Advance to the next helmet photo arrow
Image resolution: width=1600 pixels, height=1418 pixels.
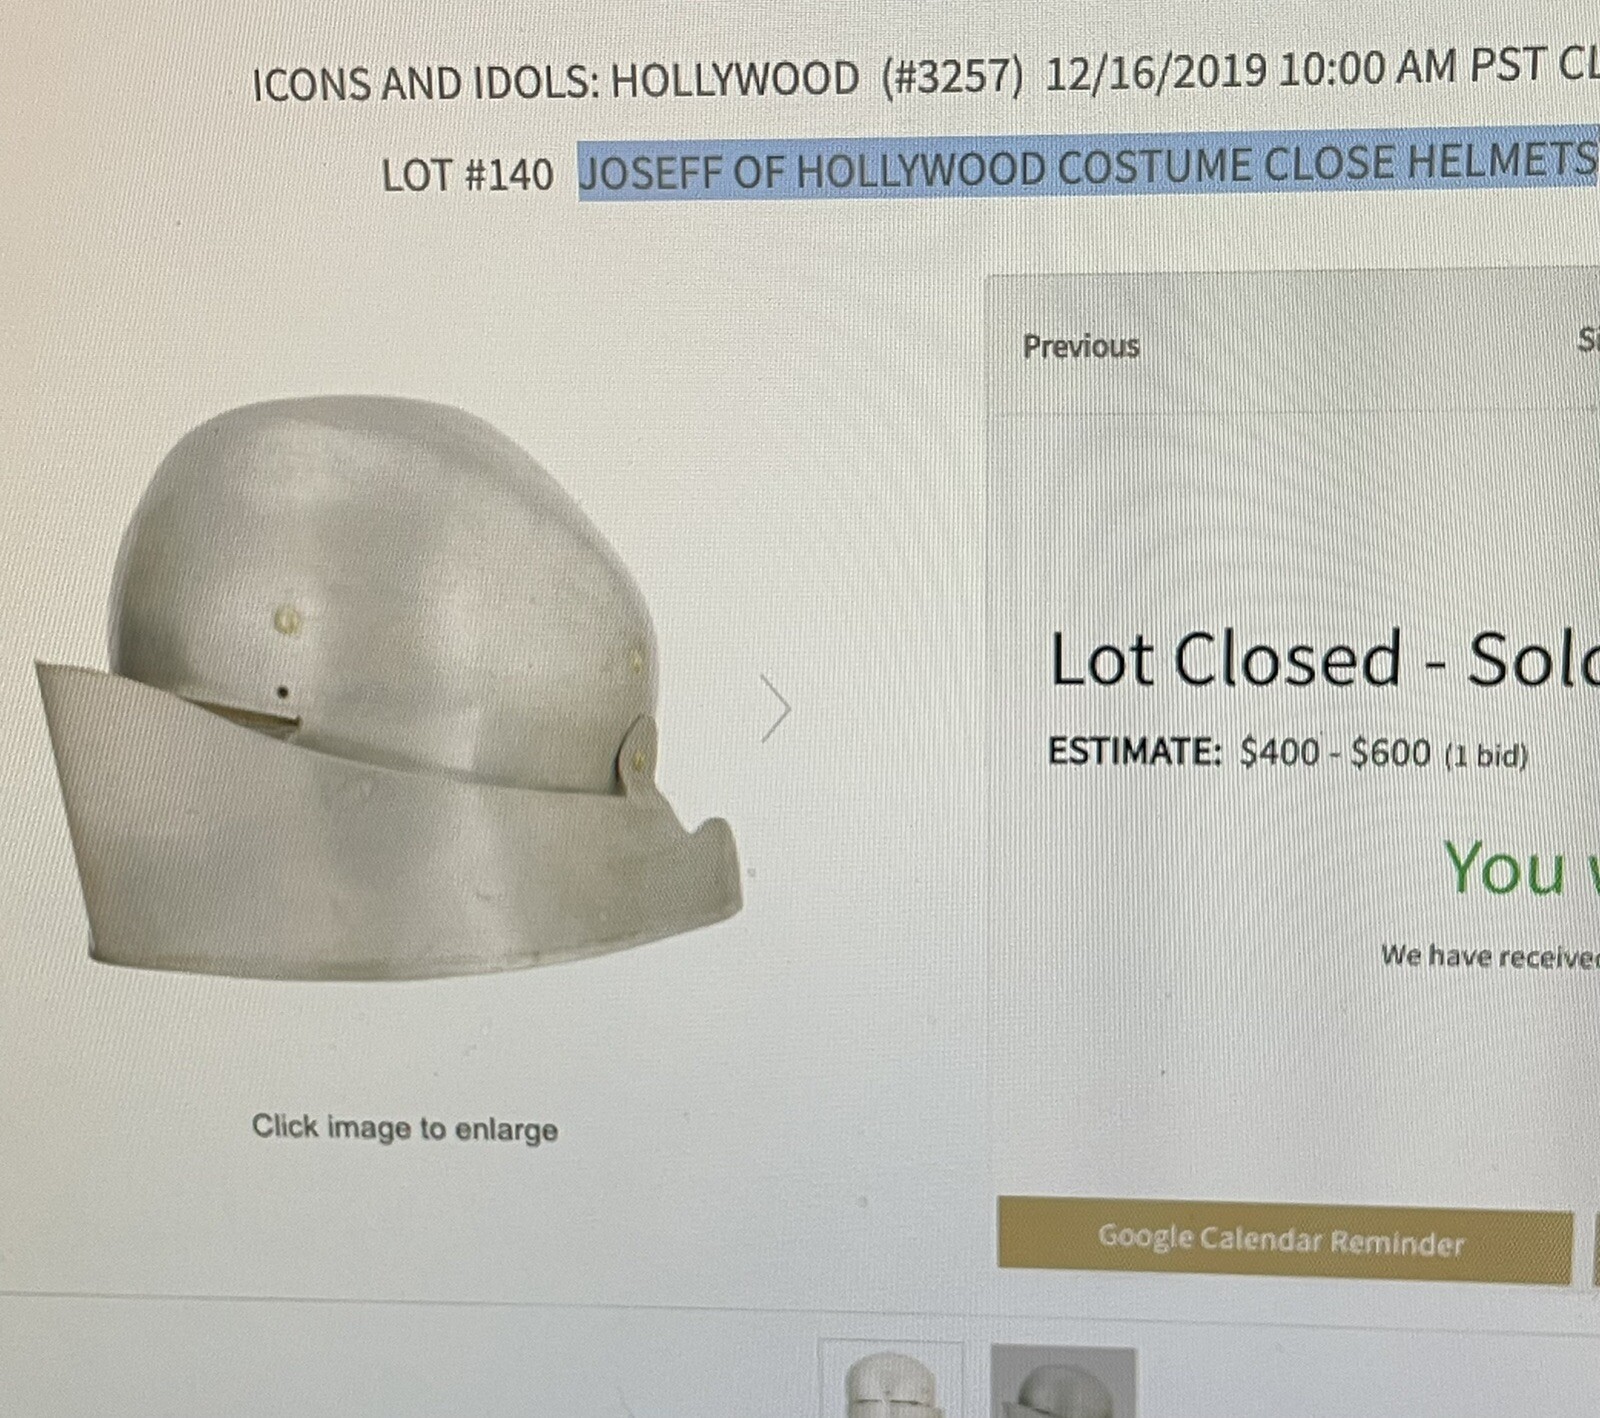click(x=775, y=708)
